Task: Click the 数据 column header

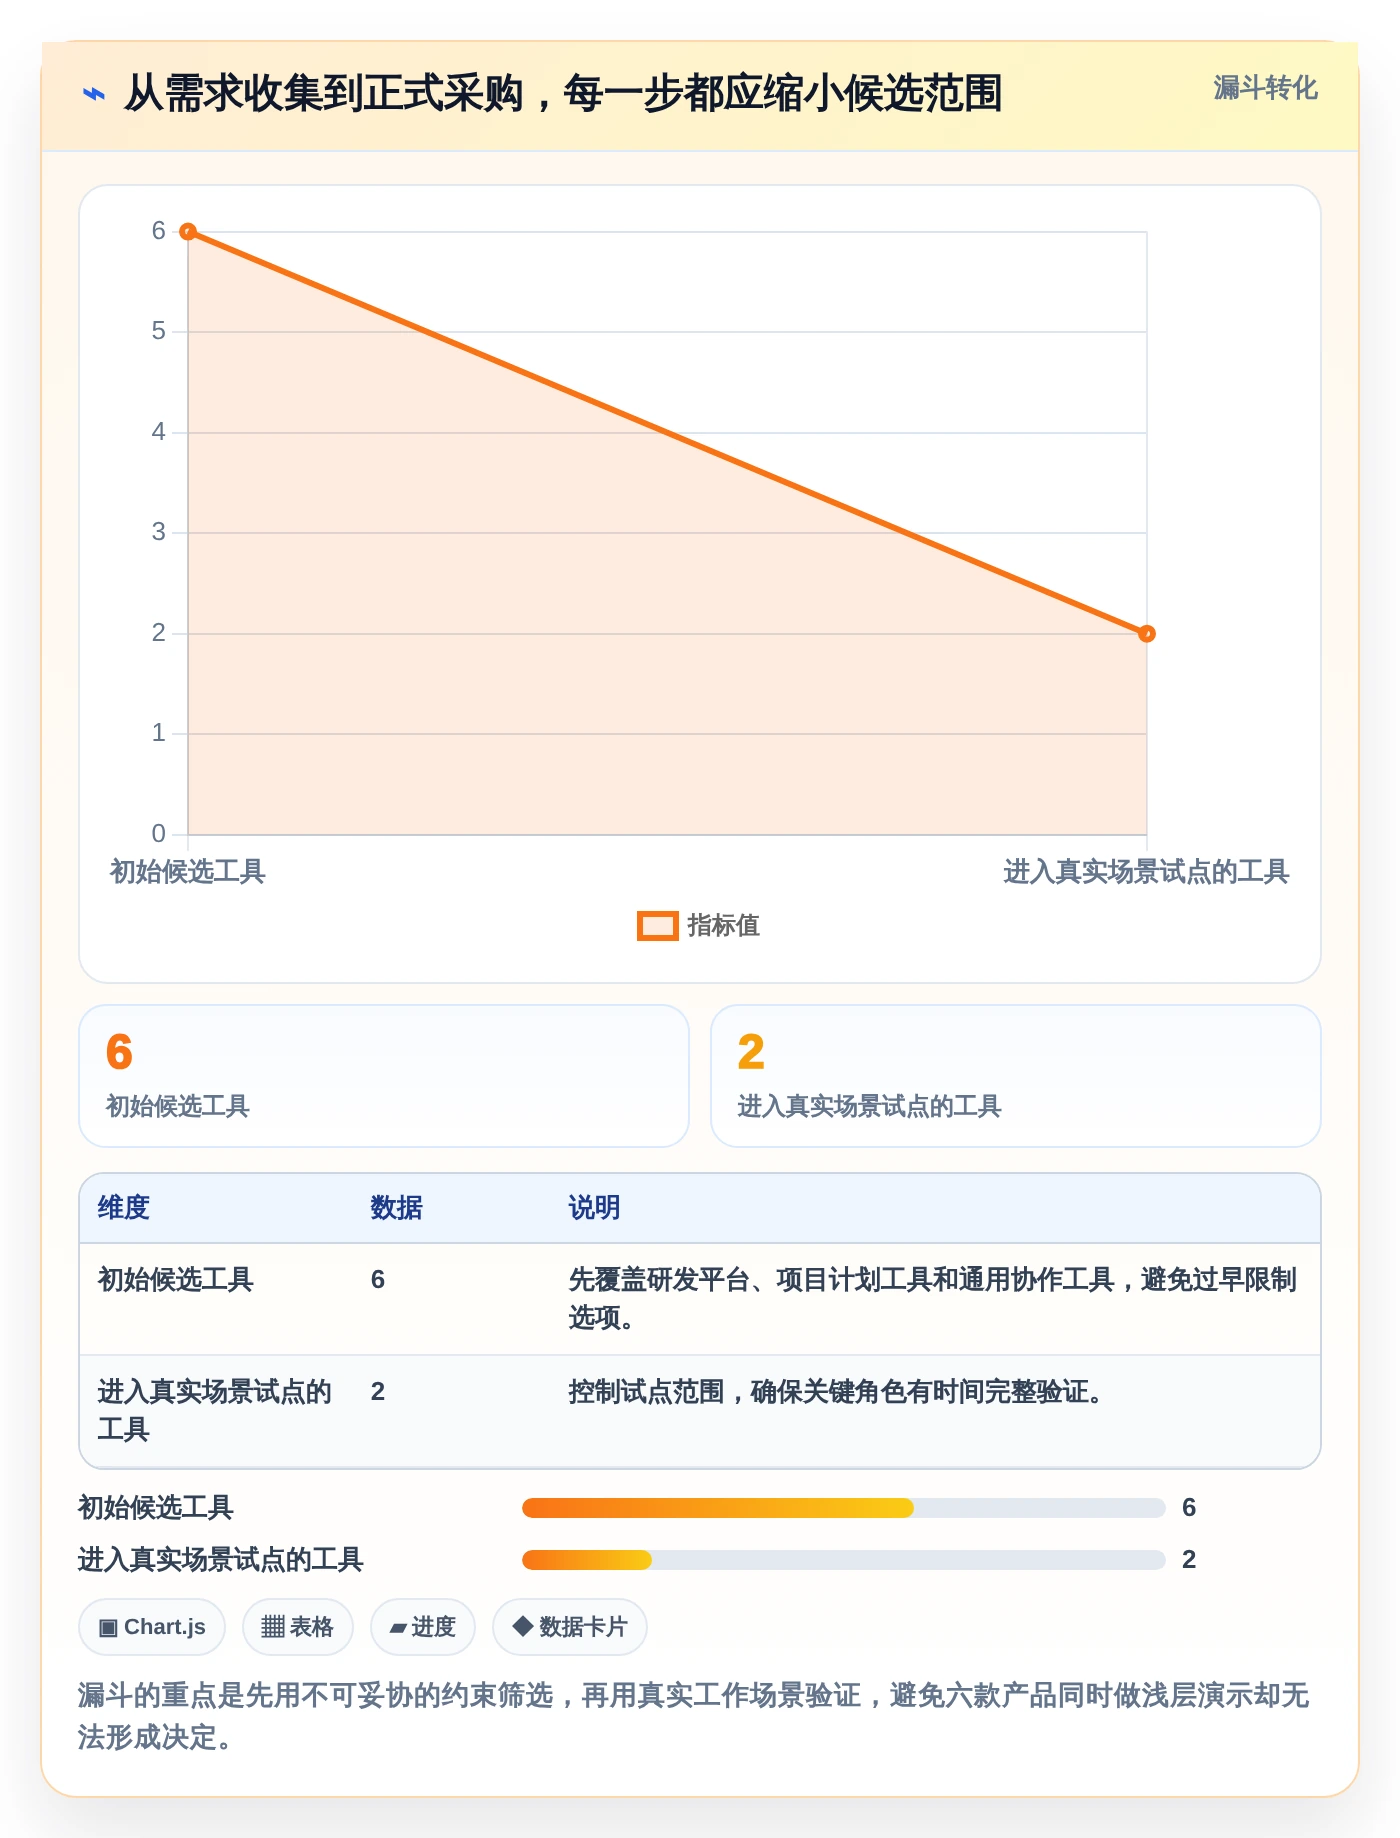Action: (x=396, y=1208)
